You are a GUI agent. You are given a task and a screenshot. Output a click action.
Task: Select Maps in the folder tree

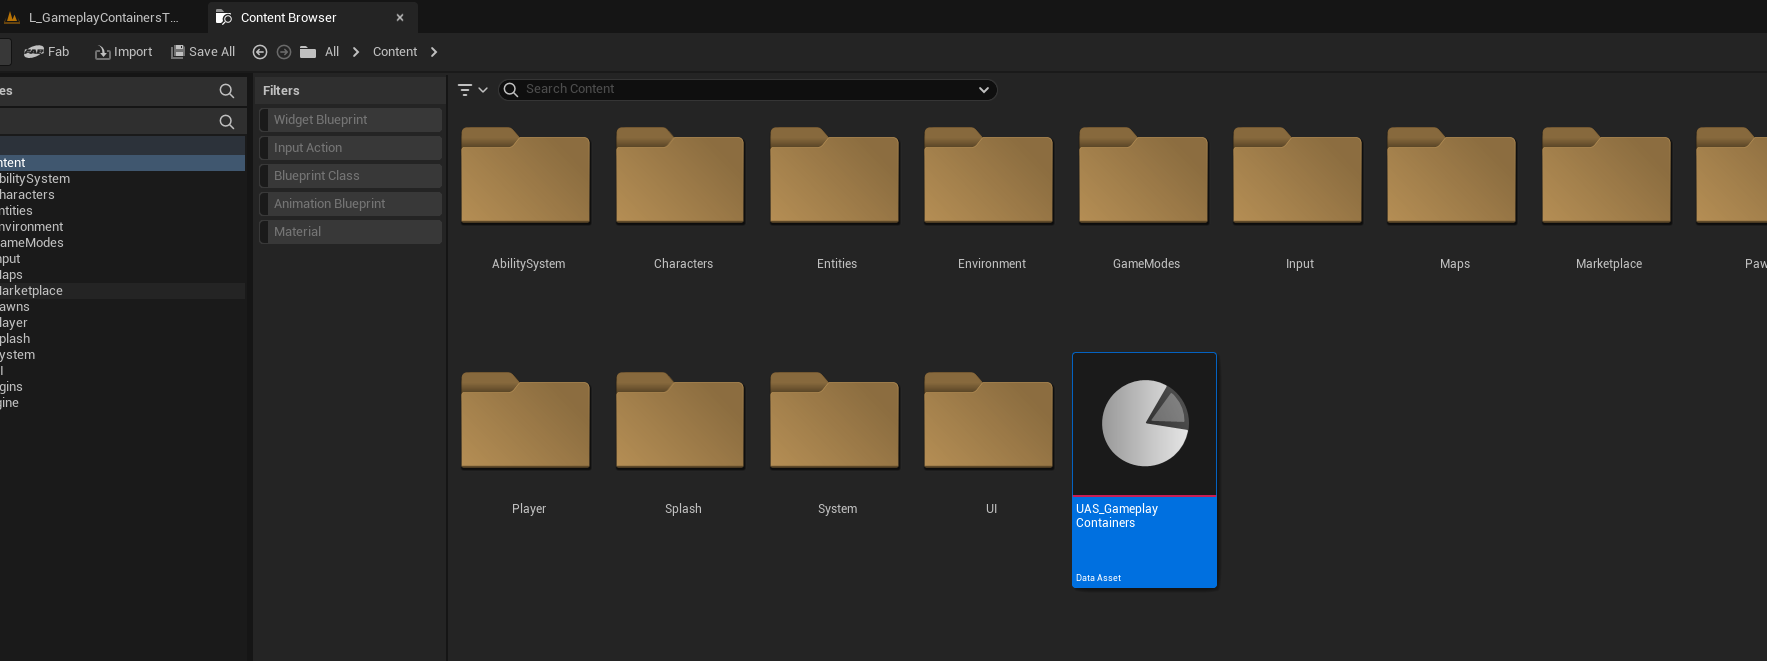tap(122, 275)
